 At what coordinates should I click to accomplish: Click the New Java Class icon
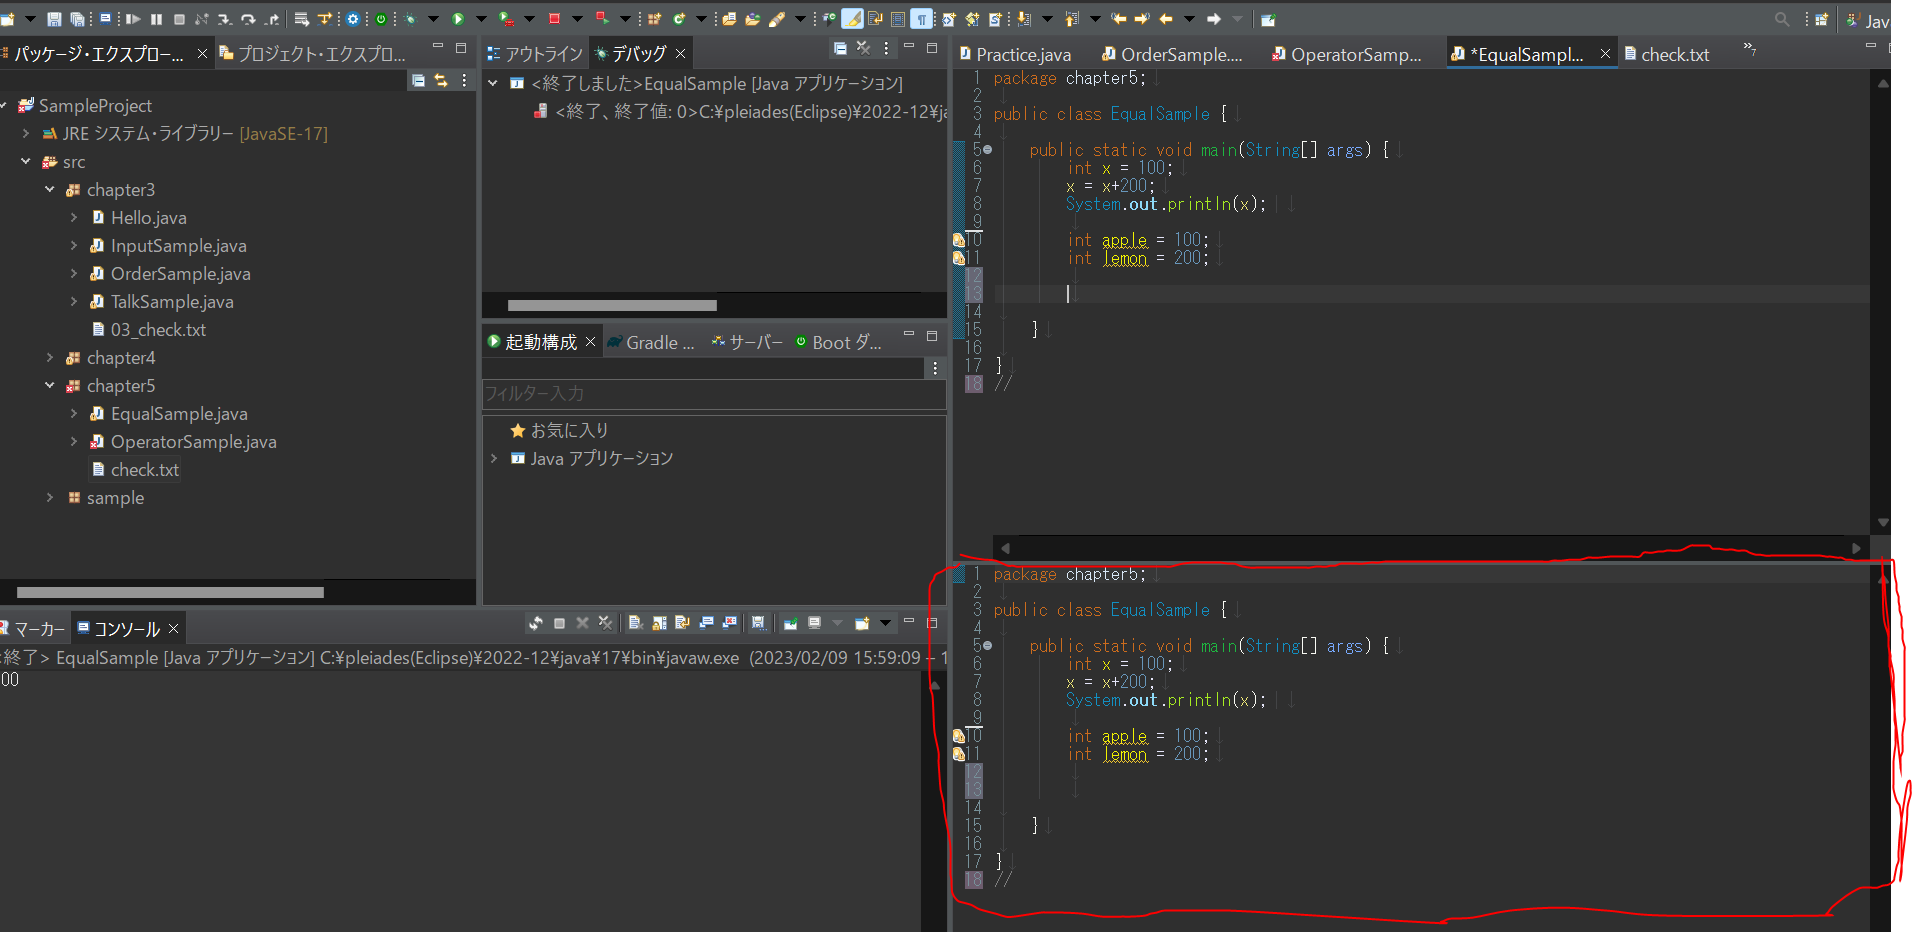pyautogui.click(x=678, y=19)
